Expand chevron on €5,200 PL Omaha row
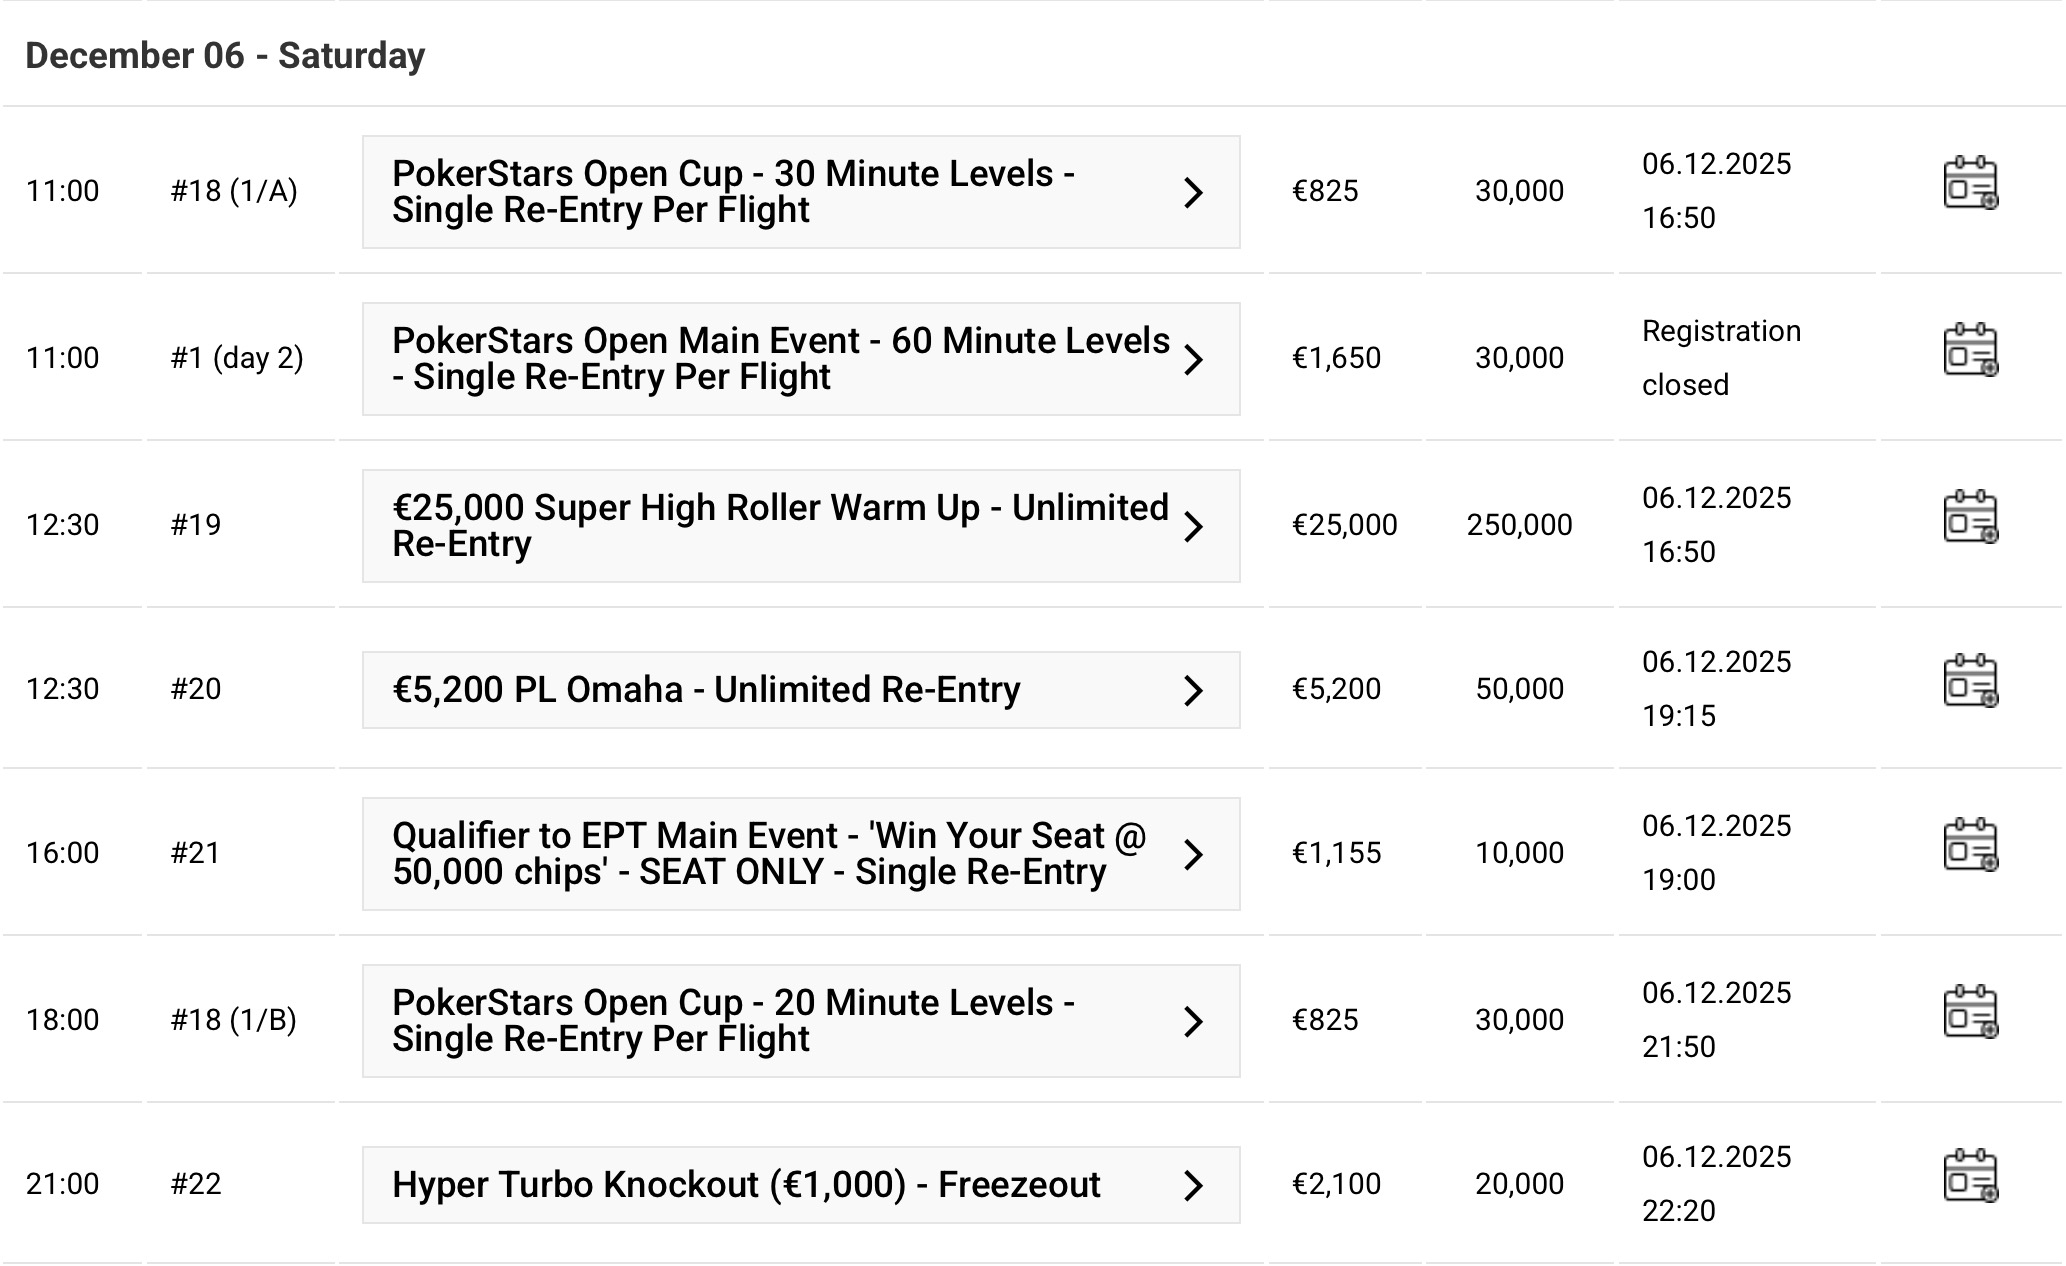 (x=1192, y=690)
